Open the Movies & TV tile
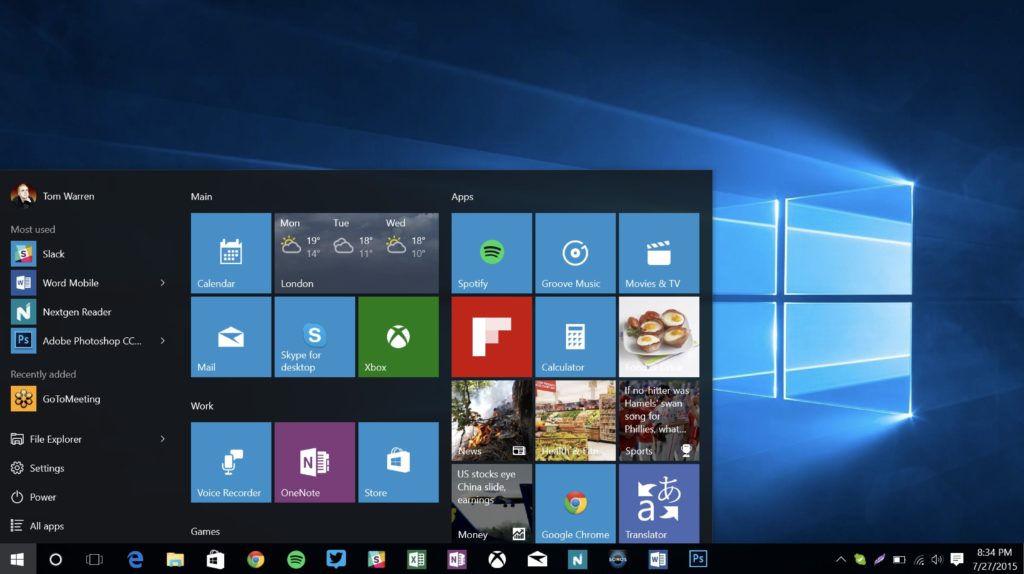The height and width of the screenshot is (574, 1024). click(x=658, y=253)
